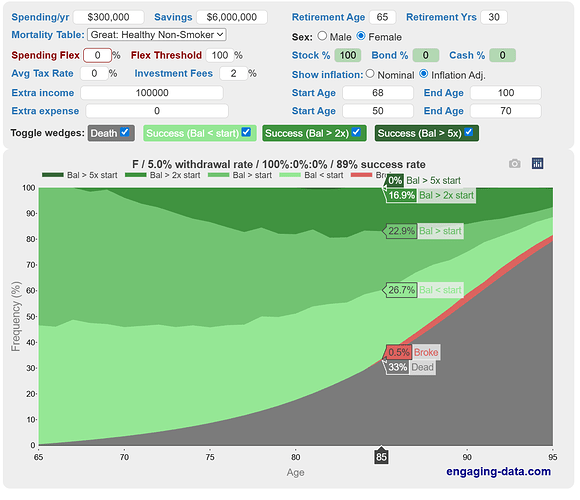Toggle Success (Bal > 5x) wedge checkbox
This screenshot has width=580, height=500.
click(x=469, y=132)
